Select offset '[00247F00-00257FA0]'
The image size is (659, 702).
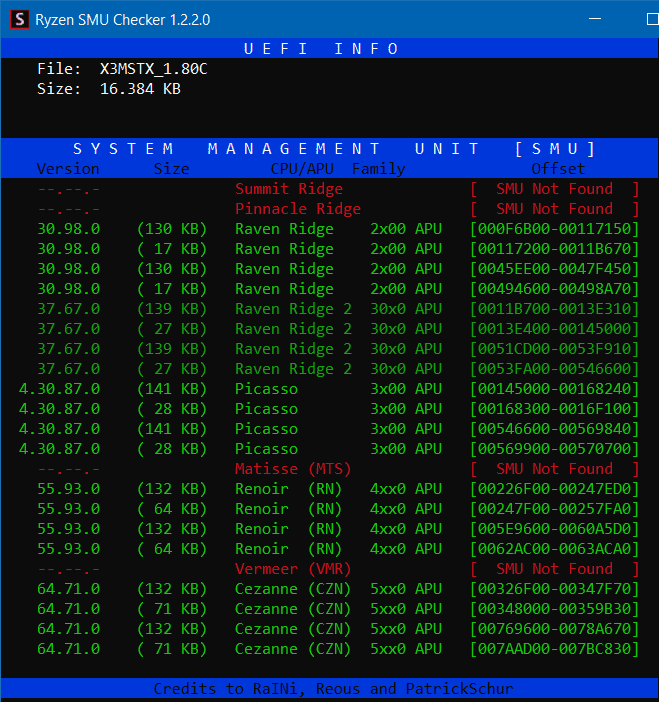click(x=554, y=509)
